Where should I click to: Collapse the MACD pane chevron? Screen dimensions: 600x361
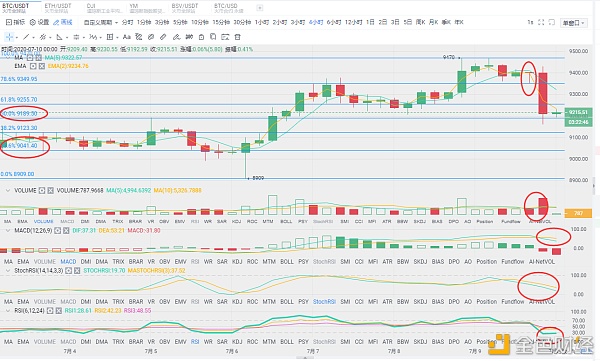(x=7, y=230)
